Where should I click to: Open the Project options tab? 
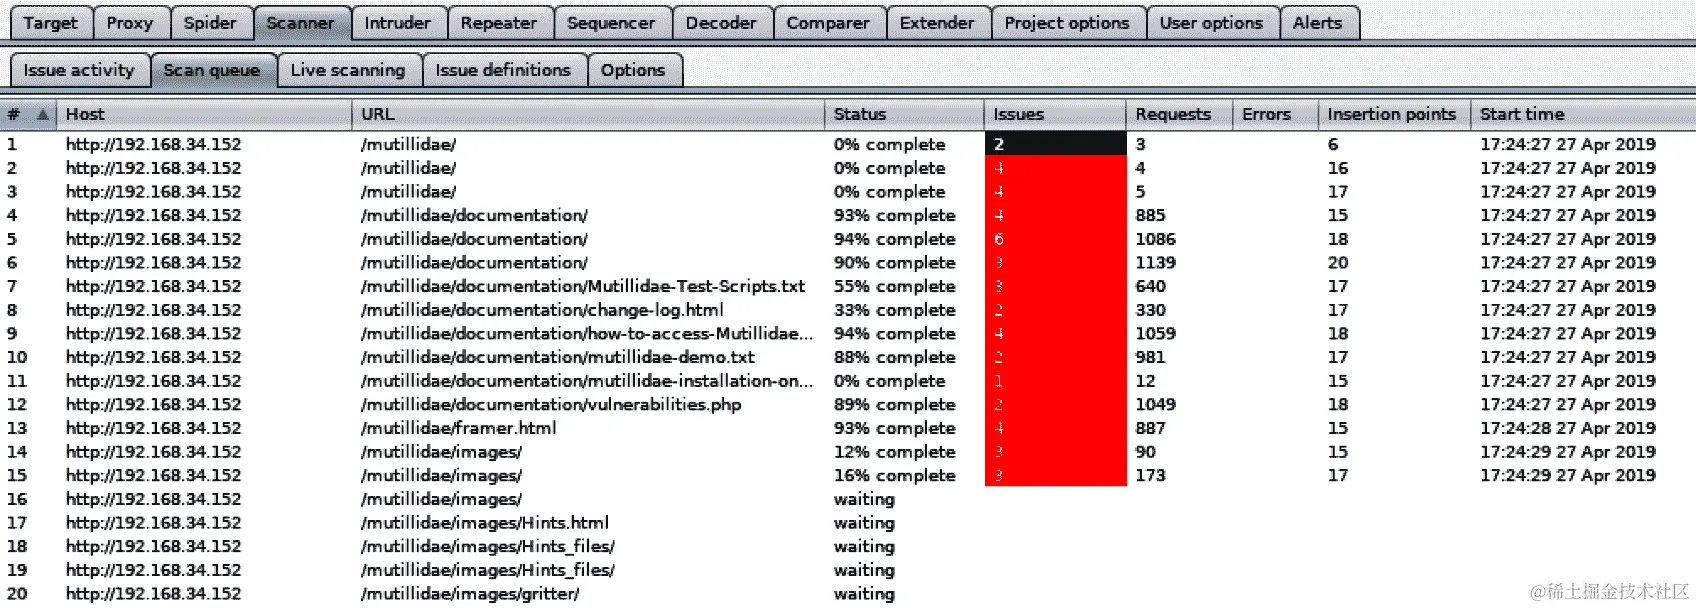click(x=1067, y=23)
